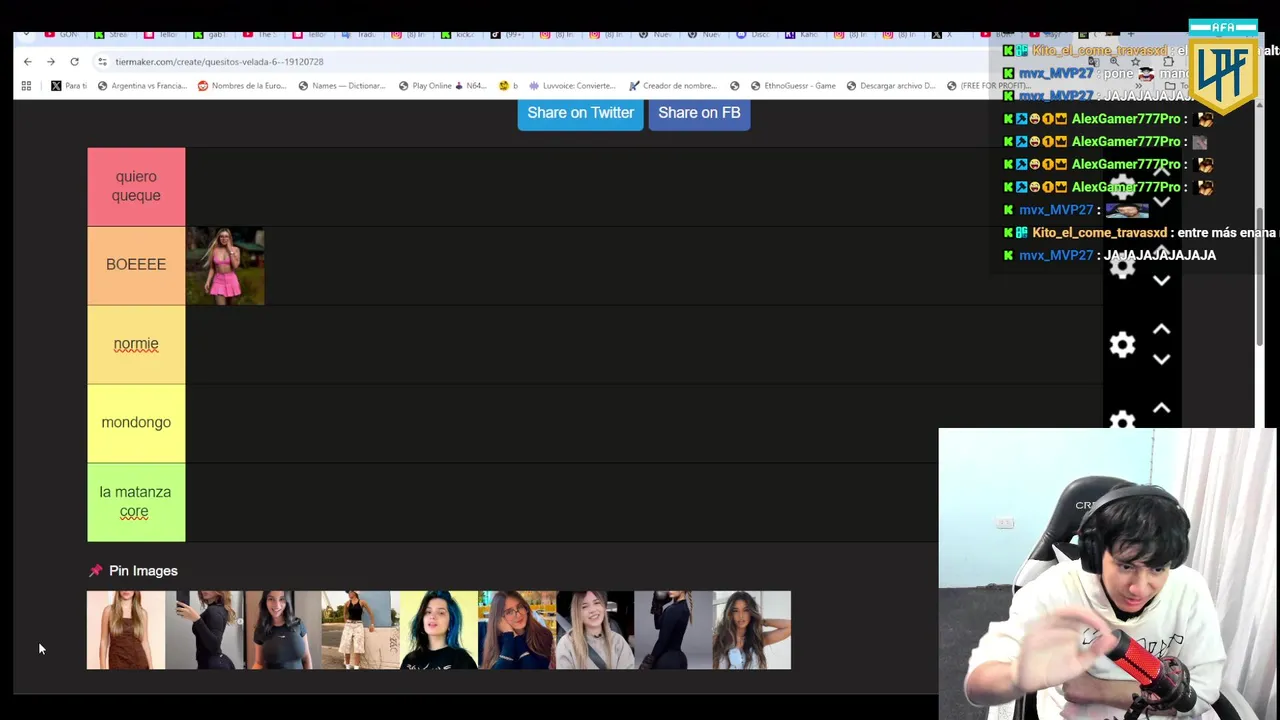Edit the 'BOEEEE' tier label

(x=136, y=265)
